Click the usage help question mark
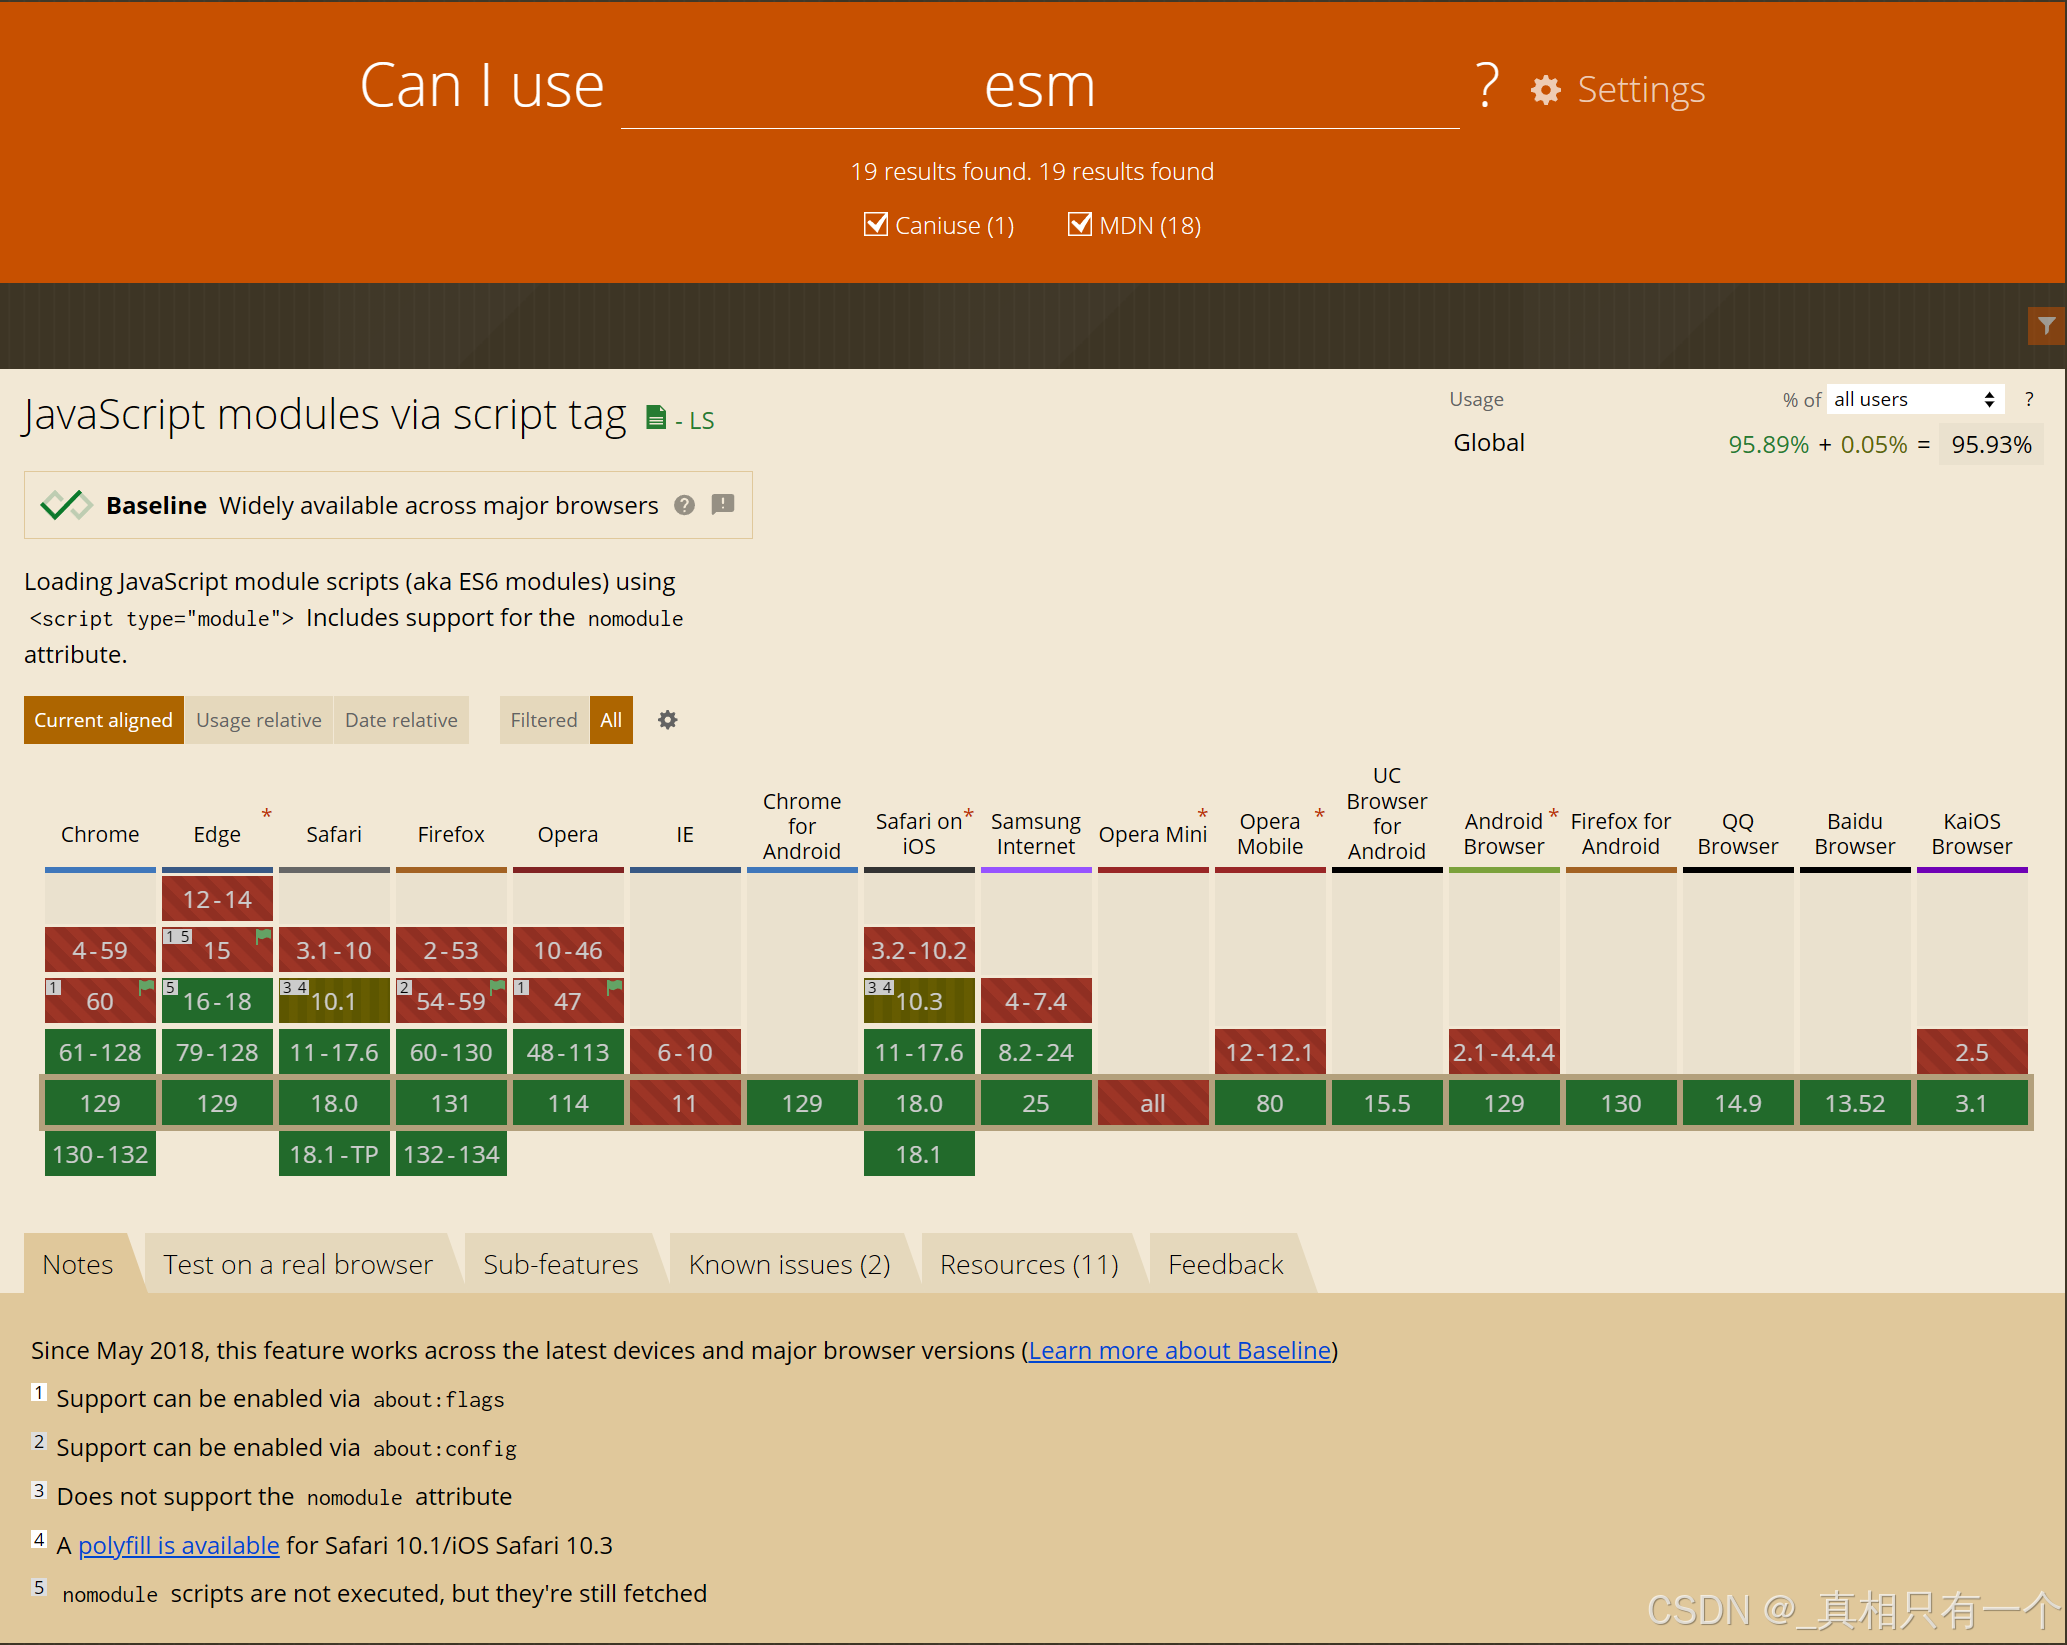The image size is (2067, 1645). pos(2029,399)
